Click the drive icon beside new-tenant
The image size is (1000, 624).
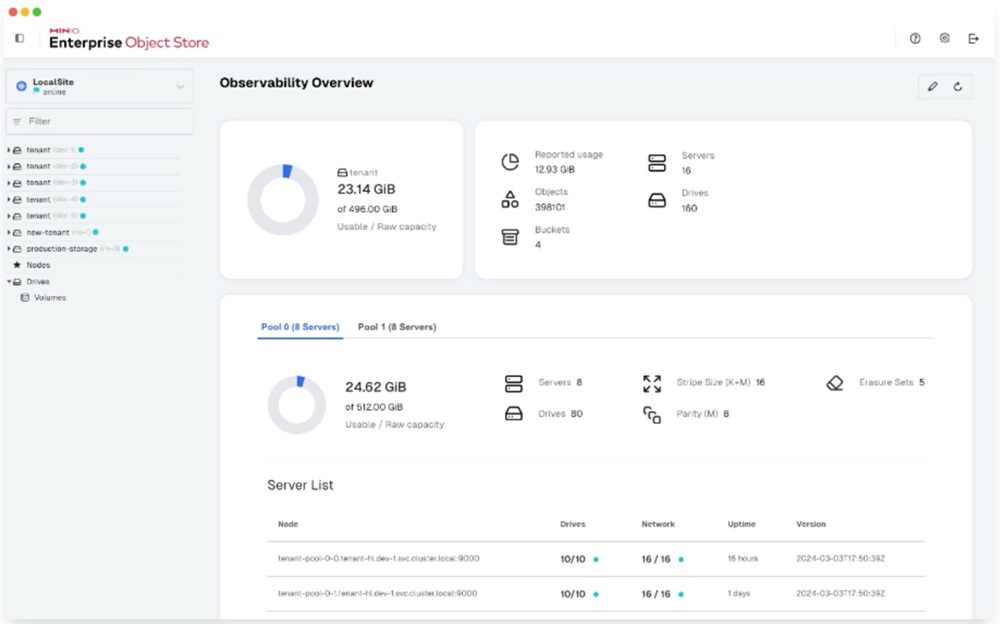(17, 232)
